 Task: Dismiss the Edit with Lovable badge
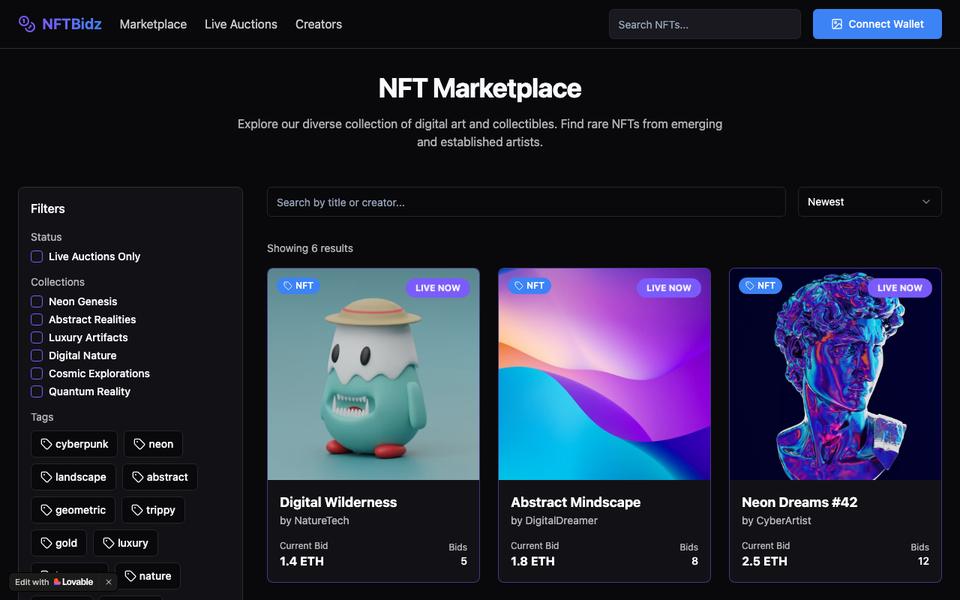point(108,582)
